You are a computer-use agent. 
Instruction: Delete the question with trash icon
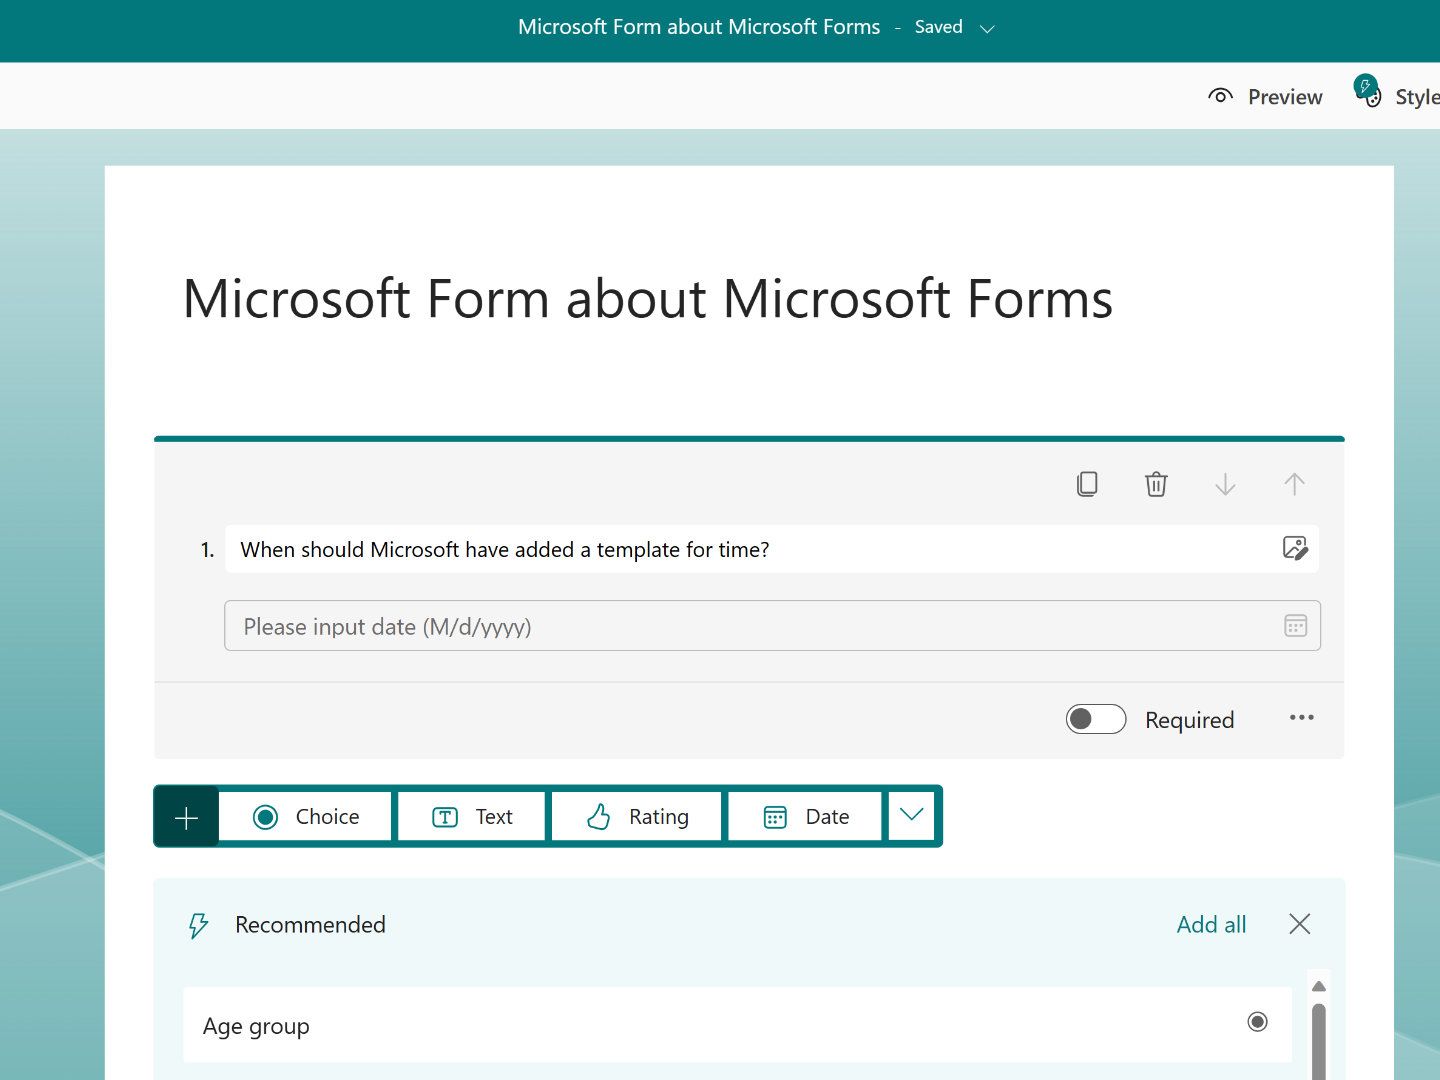point(1156,484)
